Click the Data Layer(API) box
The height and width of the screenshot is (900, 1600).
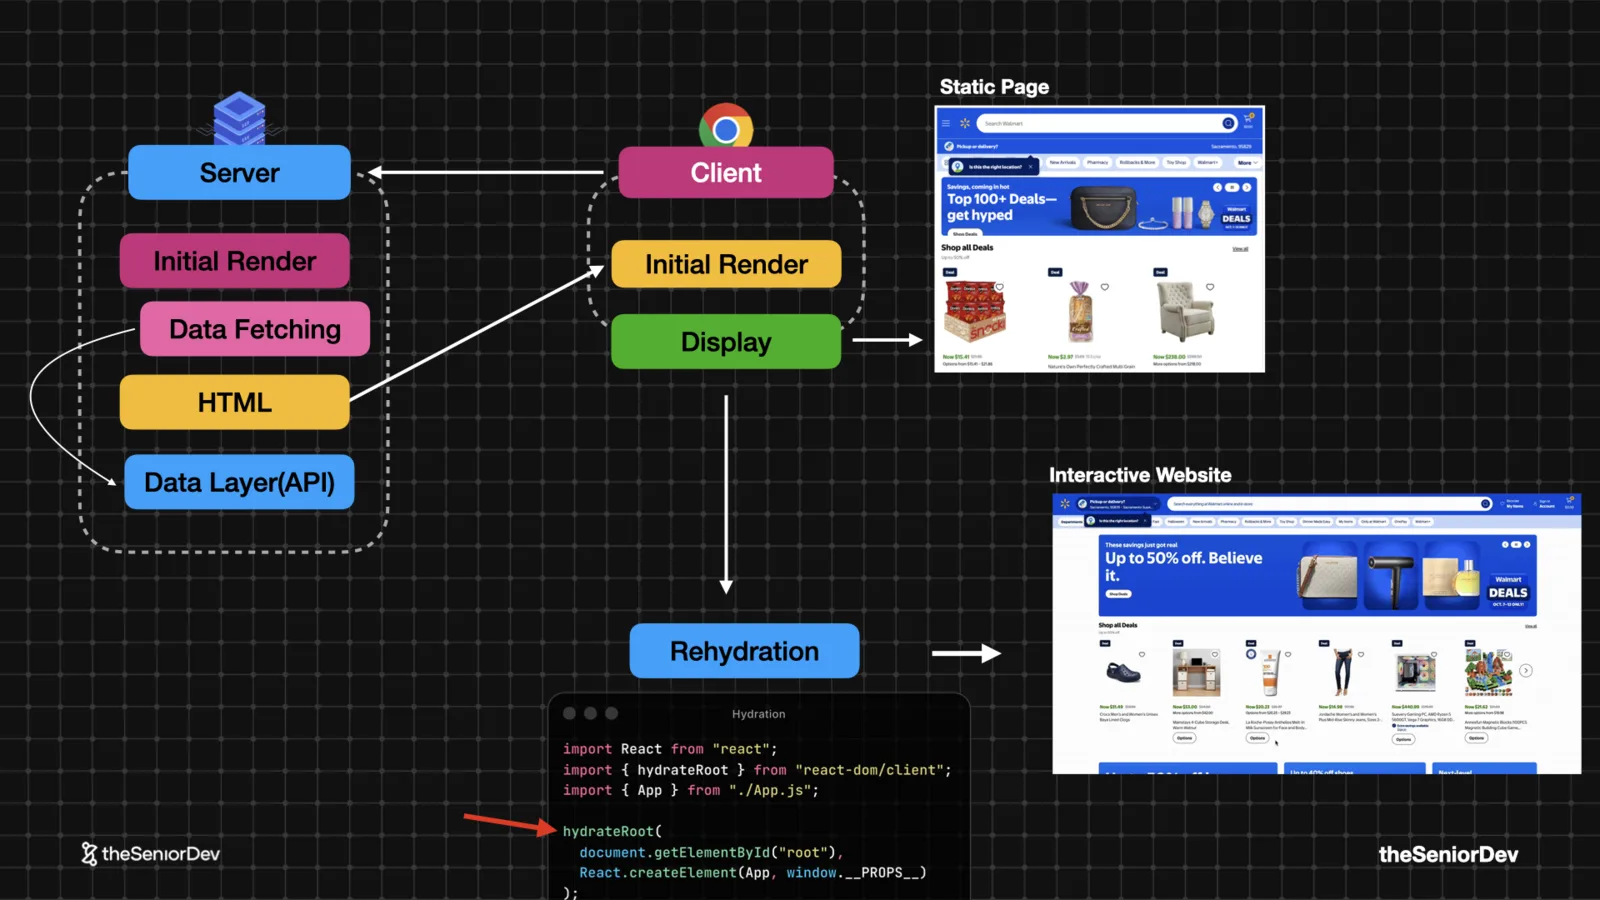pos(240,482)
